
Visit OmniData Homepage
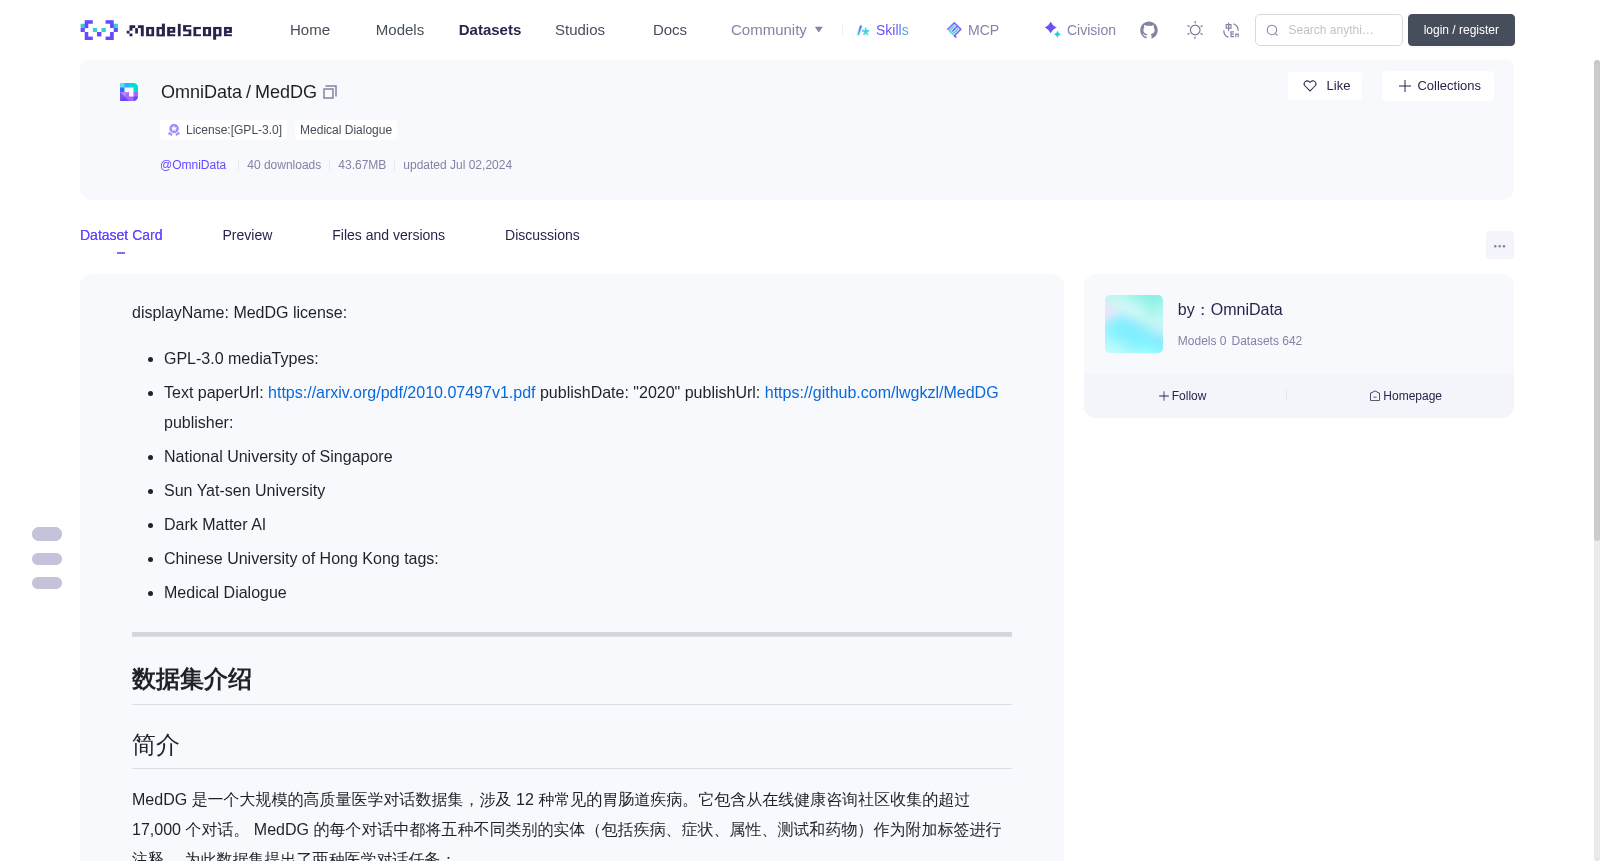click(1406, 396)
